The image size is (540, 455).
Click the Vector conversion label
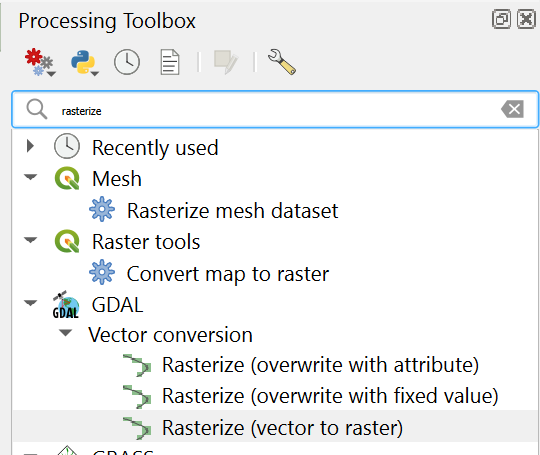pos(170,335)
